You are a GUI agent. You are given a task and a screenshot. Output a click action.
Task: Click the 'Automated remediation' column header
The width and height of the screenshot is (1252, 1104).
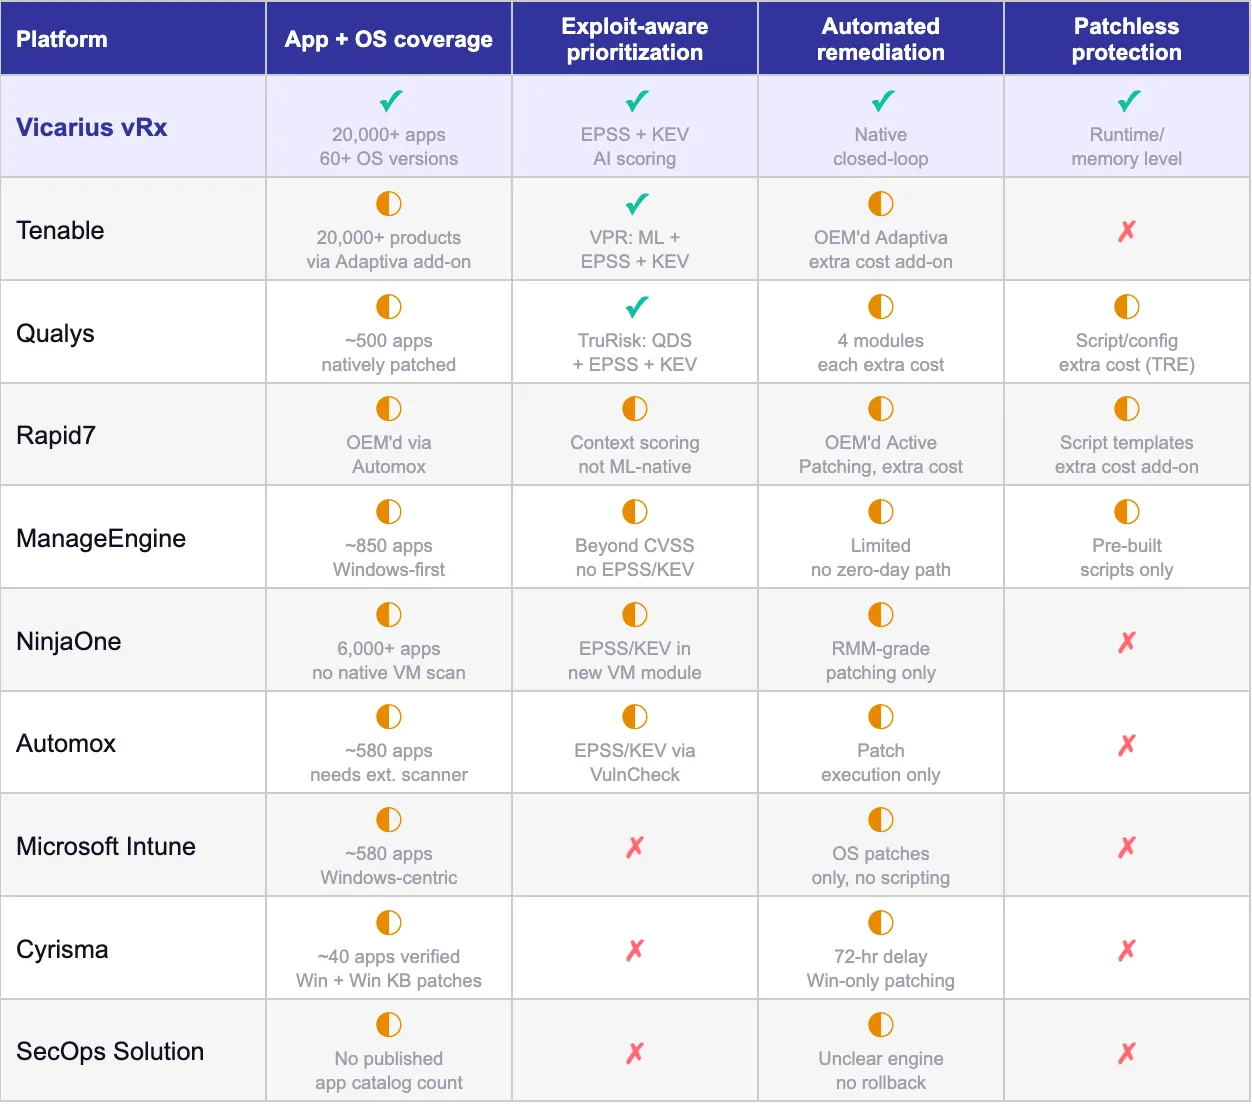[881, 39]
